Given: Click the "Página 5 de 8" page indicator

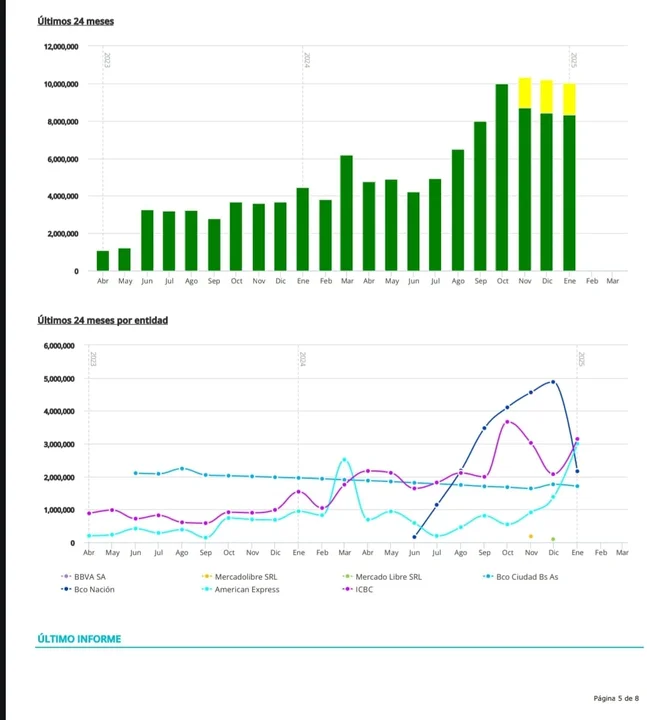Looking at the screenshot, I should coord(615,697).
